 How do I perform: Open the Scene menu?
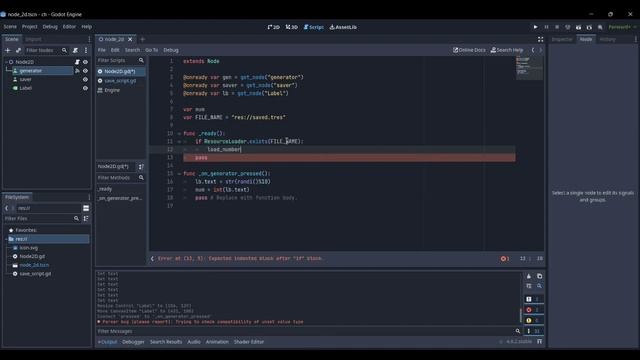tap(10, 27)
